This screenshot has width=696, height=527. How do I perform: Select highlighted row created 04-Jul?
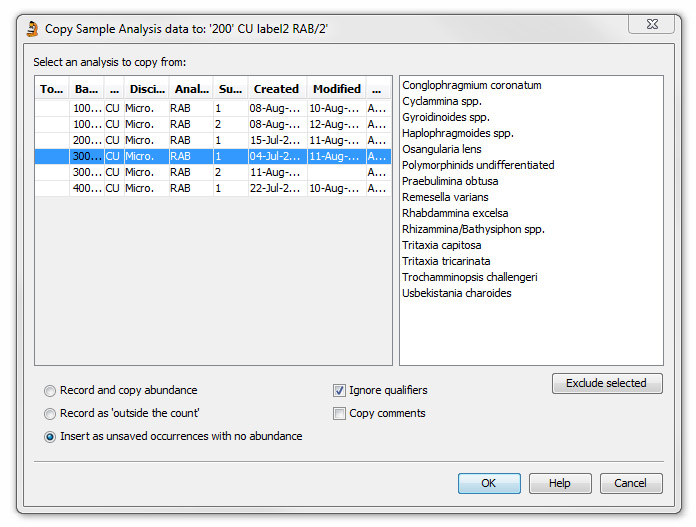point(213,156)
